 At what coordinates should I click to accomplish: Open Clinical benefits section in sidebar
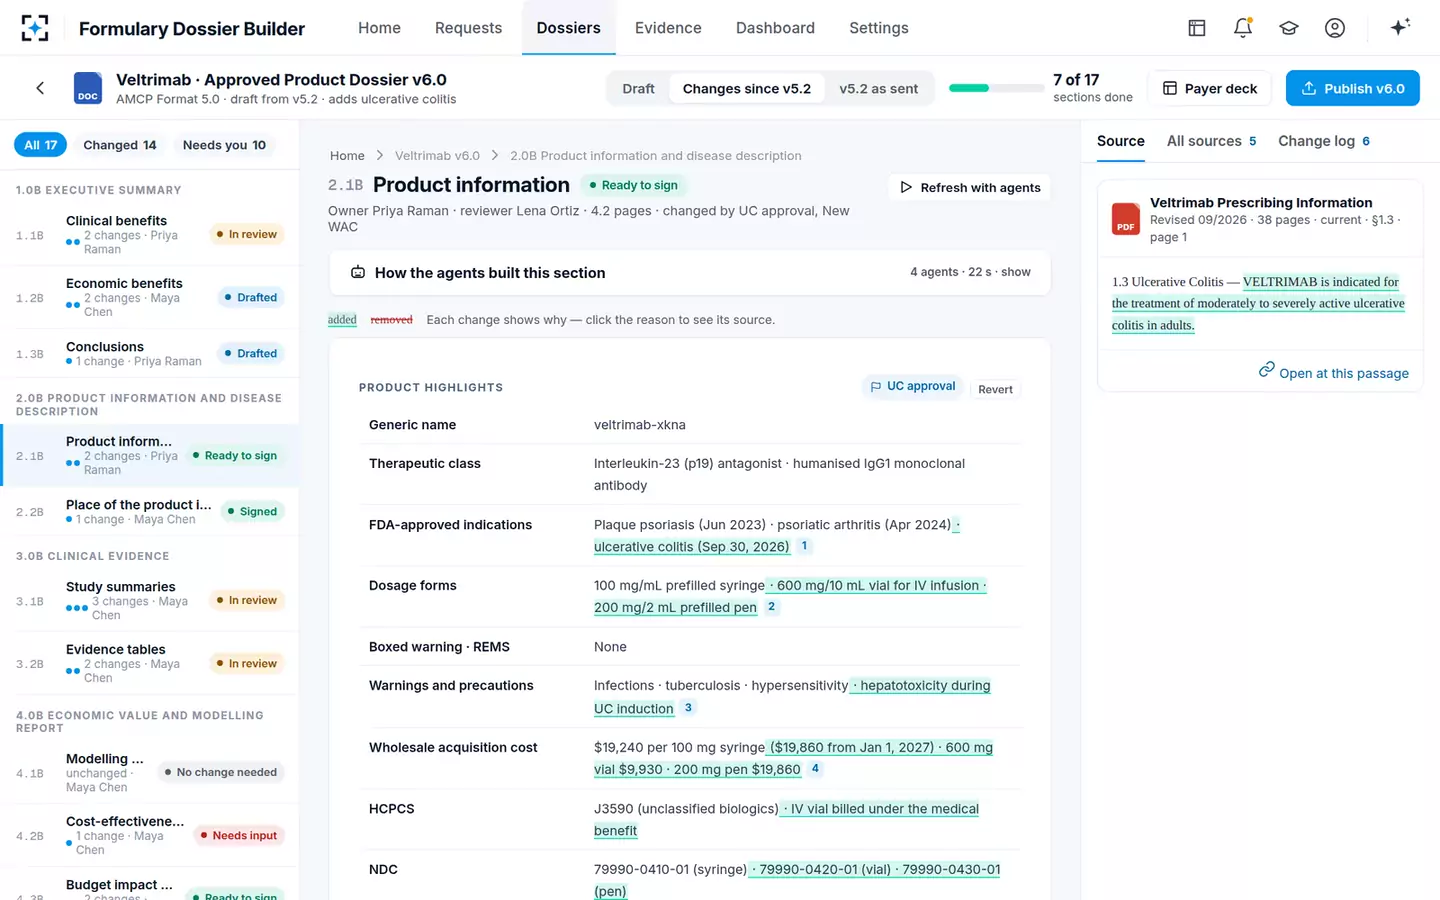[150, 234]
